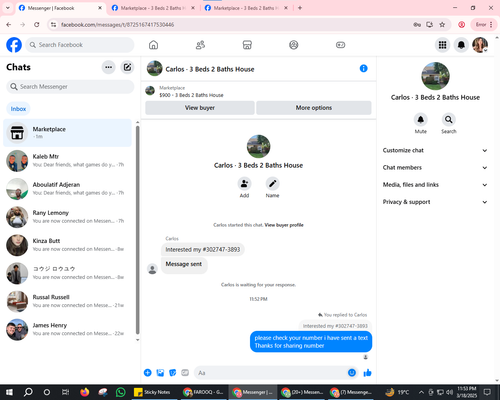Open more actions plus icon in composer
This screenshot has height=400, width=500.
coord(147,373)
